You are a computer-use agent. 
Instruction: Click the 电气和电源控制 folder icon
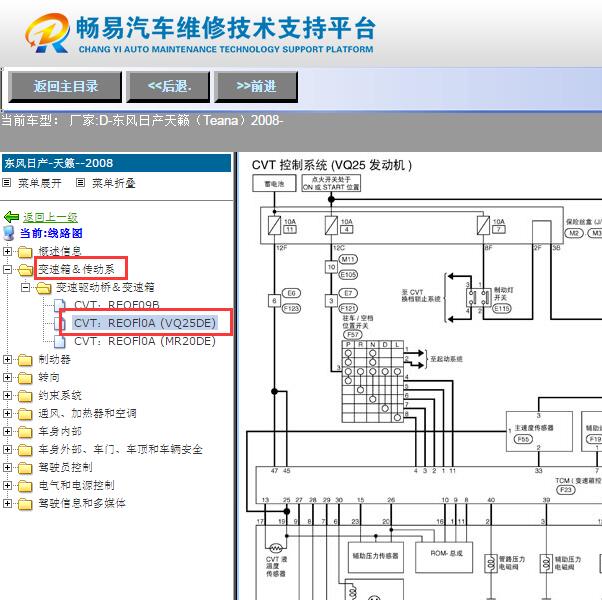point(25,486)
